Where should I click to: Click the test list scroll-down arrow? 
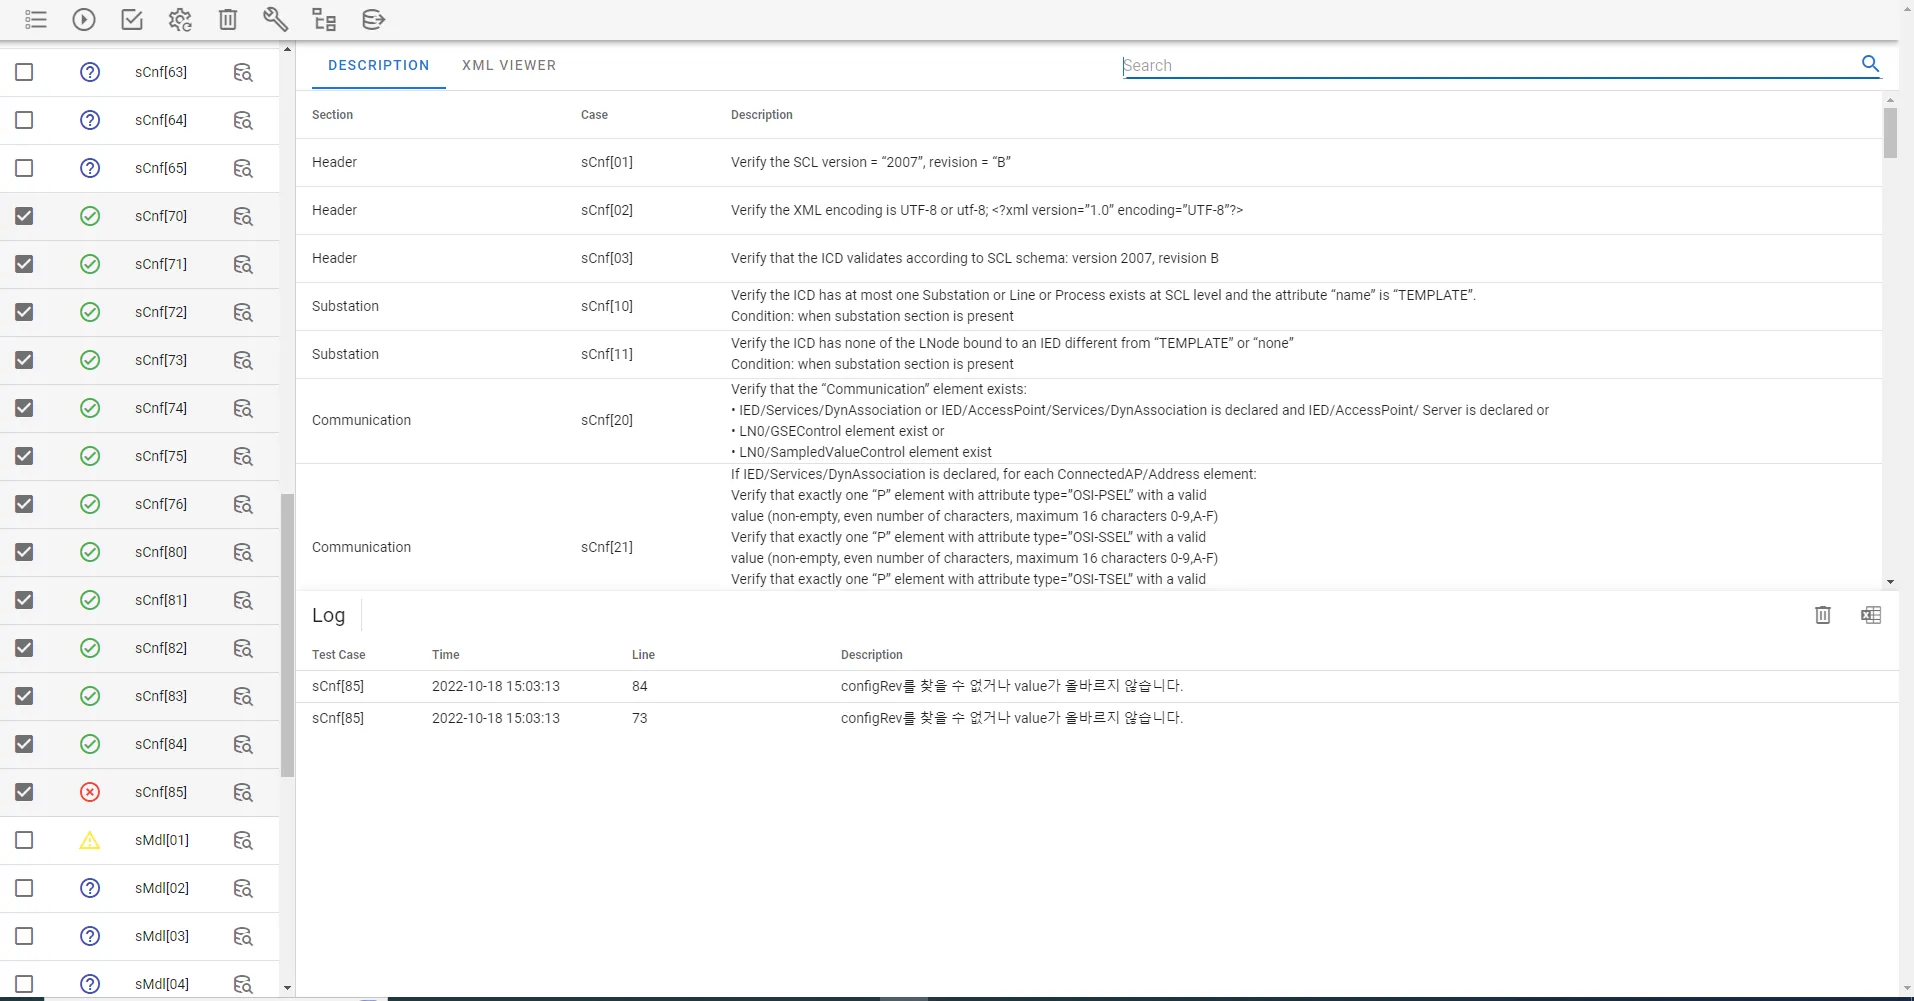pos(287,988)
